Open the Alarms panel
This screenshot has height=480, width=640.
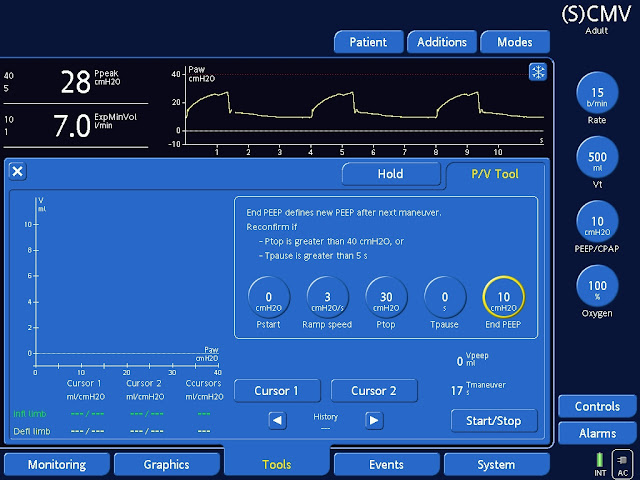tap(597, 433)
